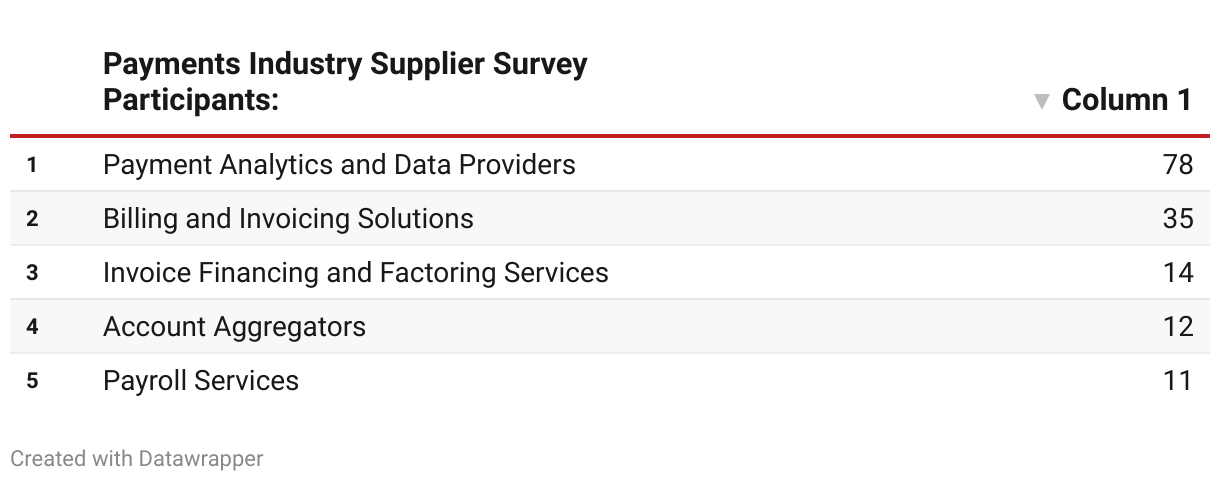Select the Billing and Invoicing Solutions row
The image size is (1220, 482).
pyautogui.click(x=610, y=218)
